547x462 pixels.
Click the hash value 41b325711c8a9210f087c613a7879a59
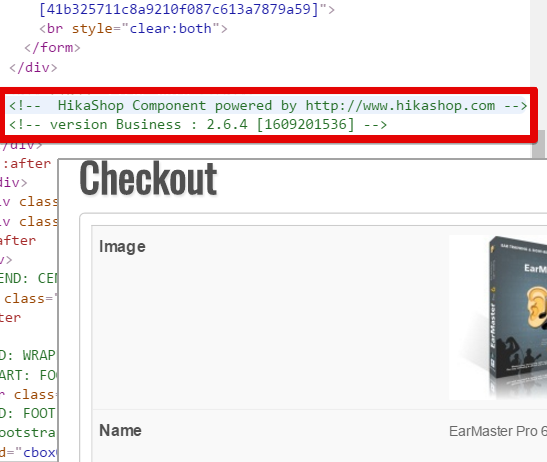[179, 9]
